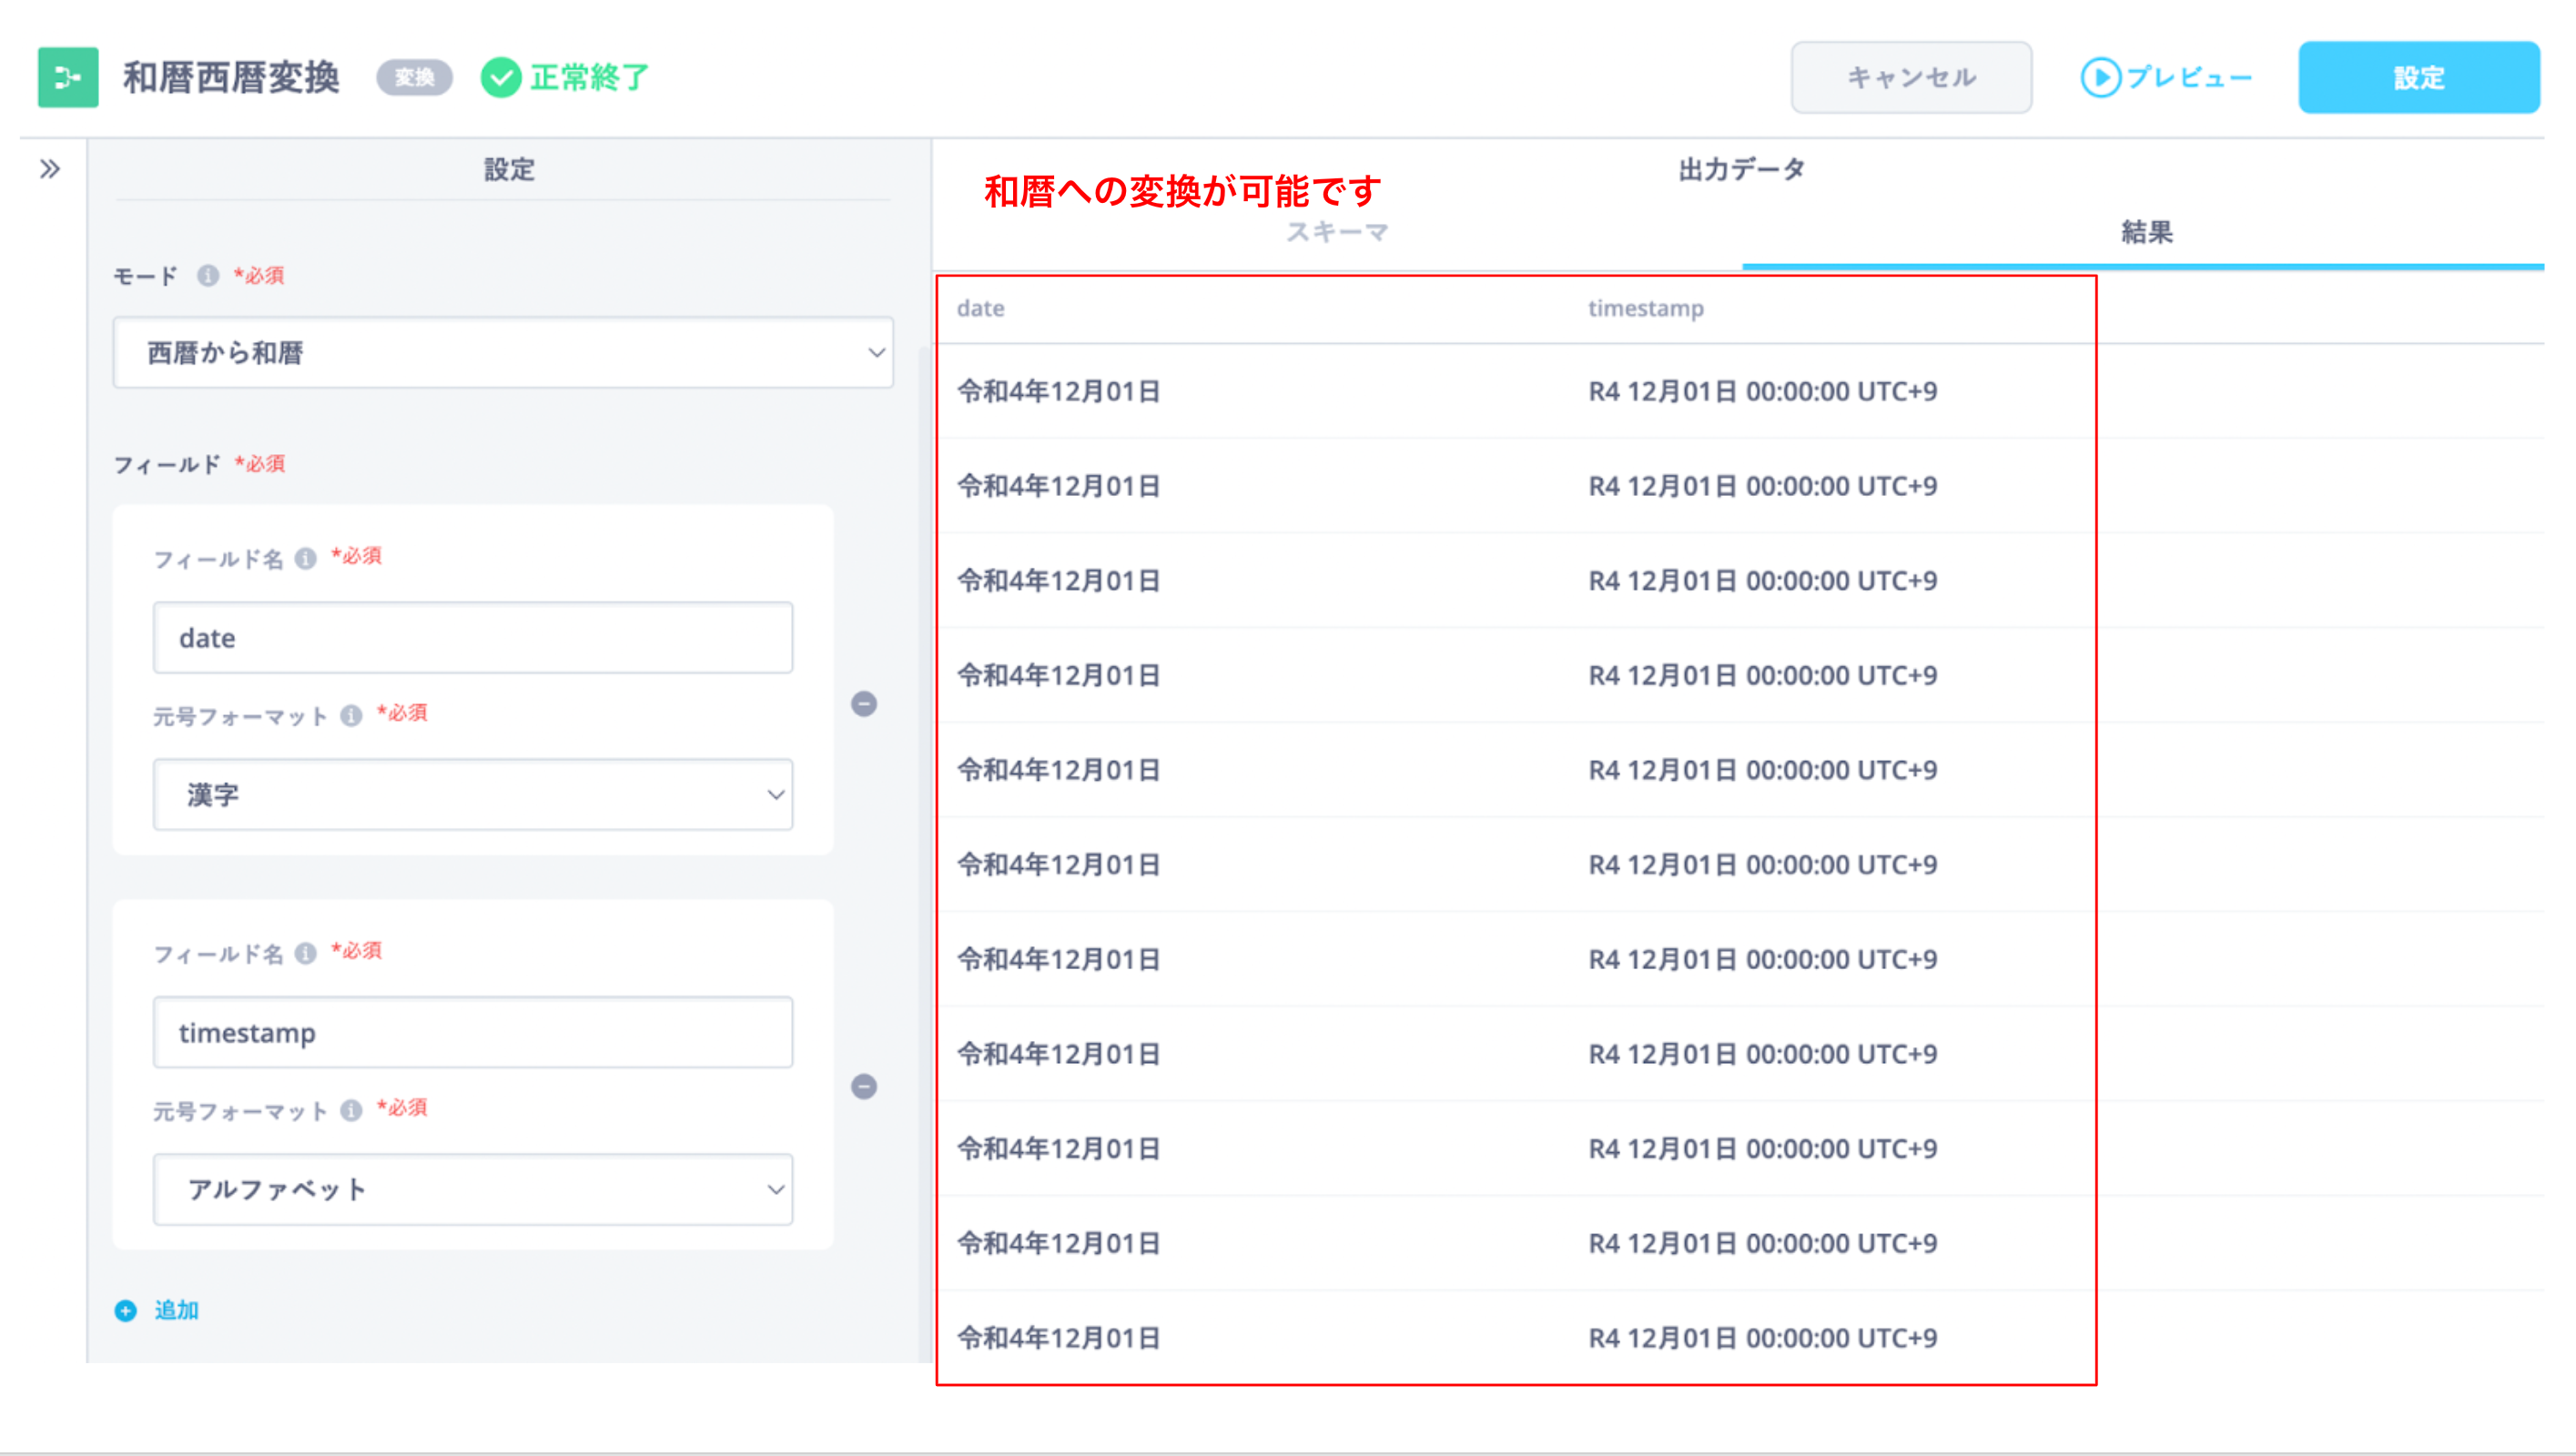This screenshot has height=1456, width=2576.
Task: Click the plus icon next to 追加
Action: point(126,1310)
